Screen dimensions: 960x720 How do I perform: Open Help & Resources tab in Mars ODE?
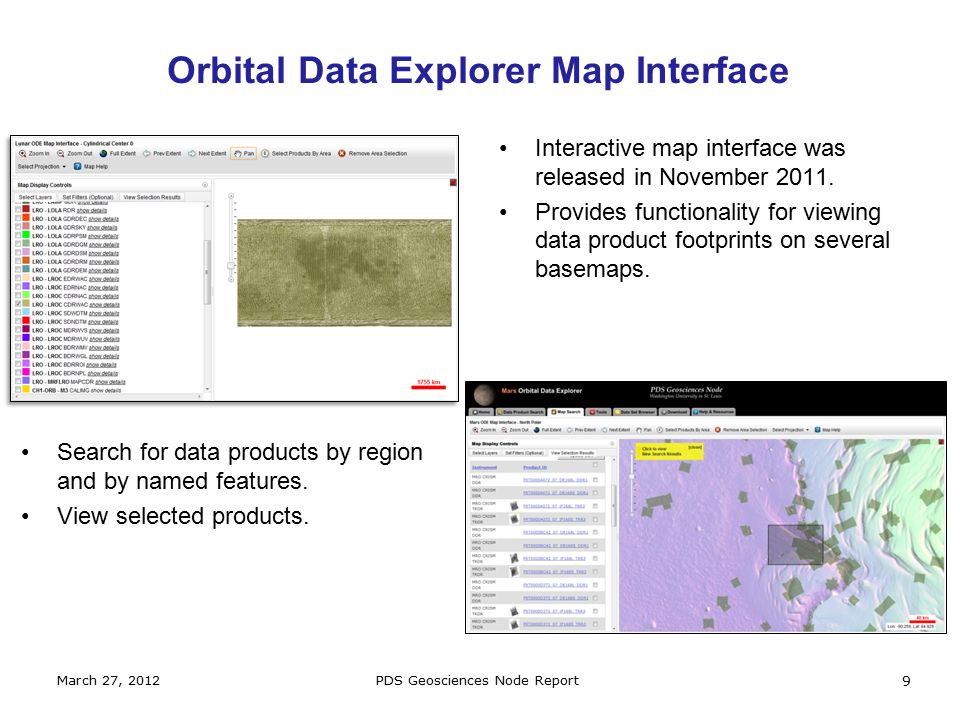(x=714, y=412)
